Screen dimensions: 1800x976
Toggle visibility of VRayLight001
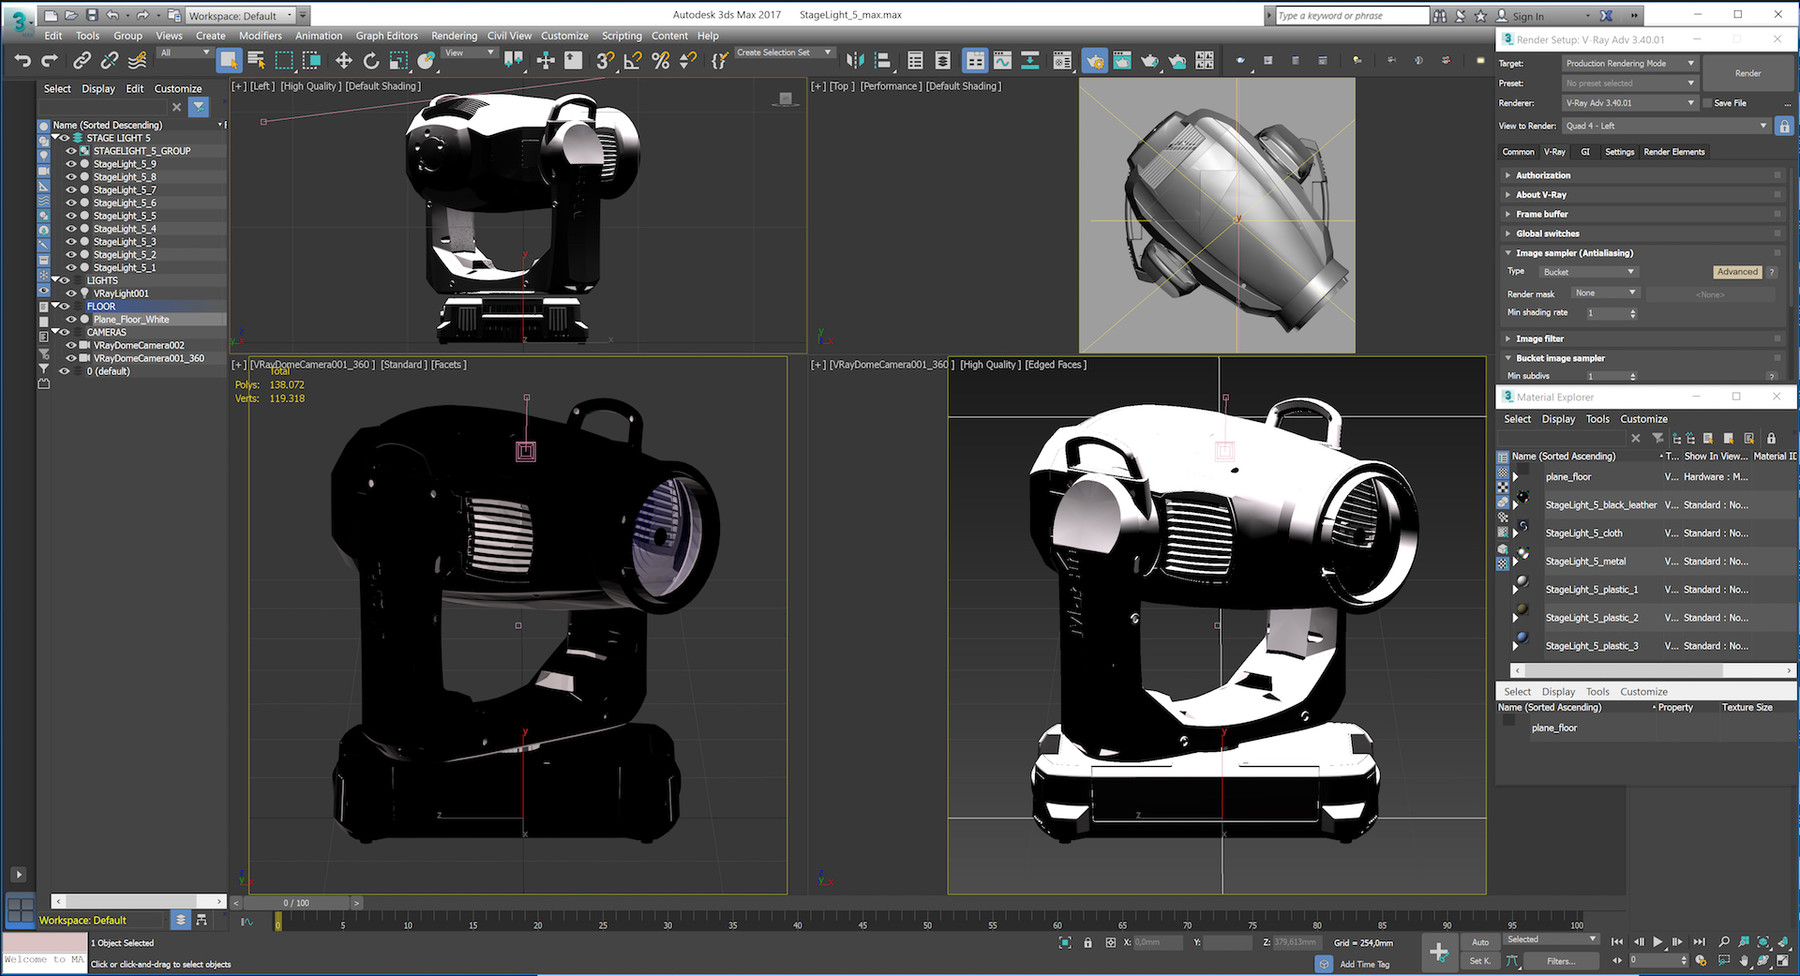(x=71, y=293)
